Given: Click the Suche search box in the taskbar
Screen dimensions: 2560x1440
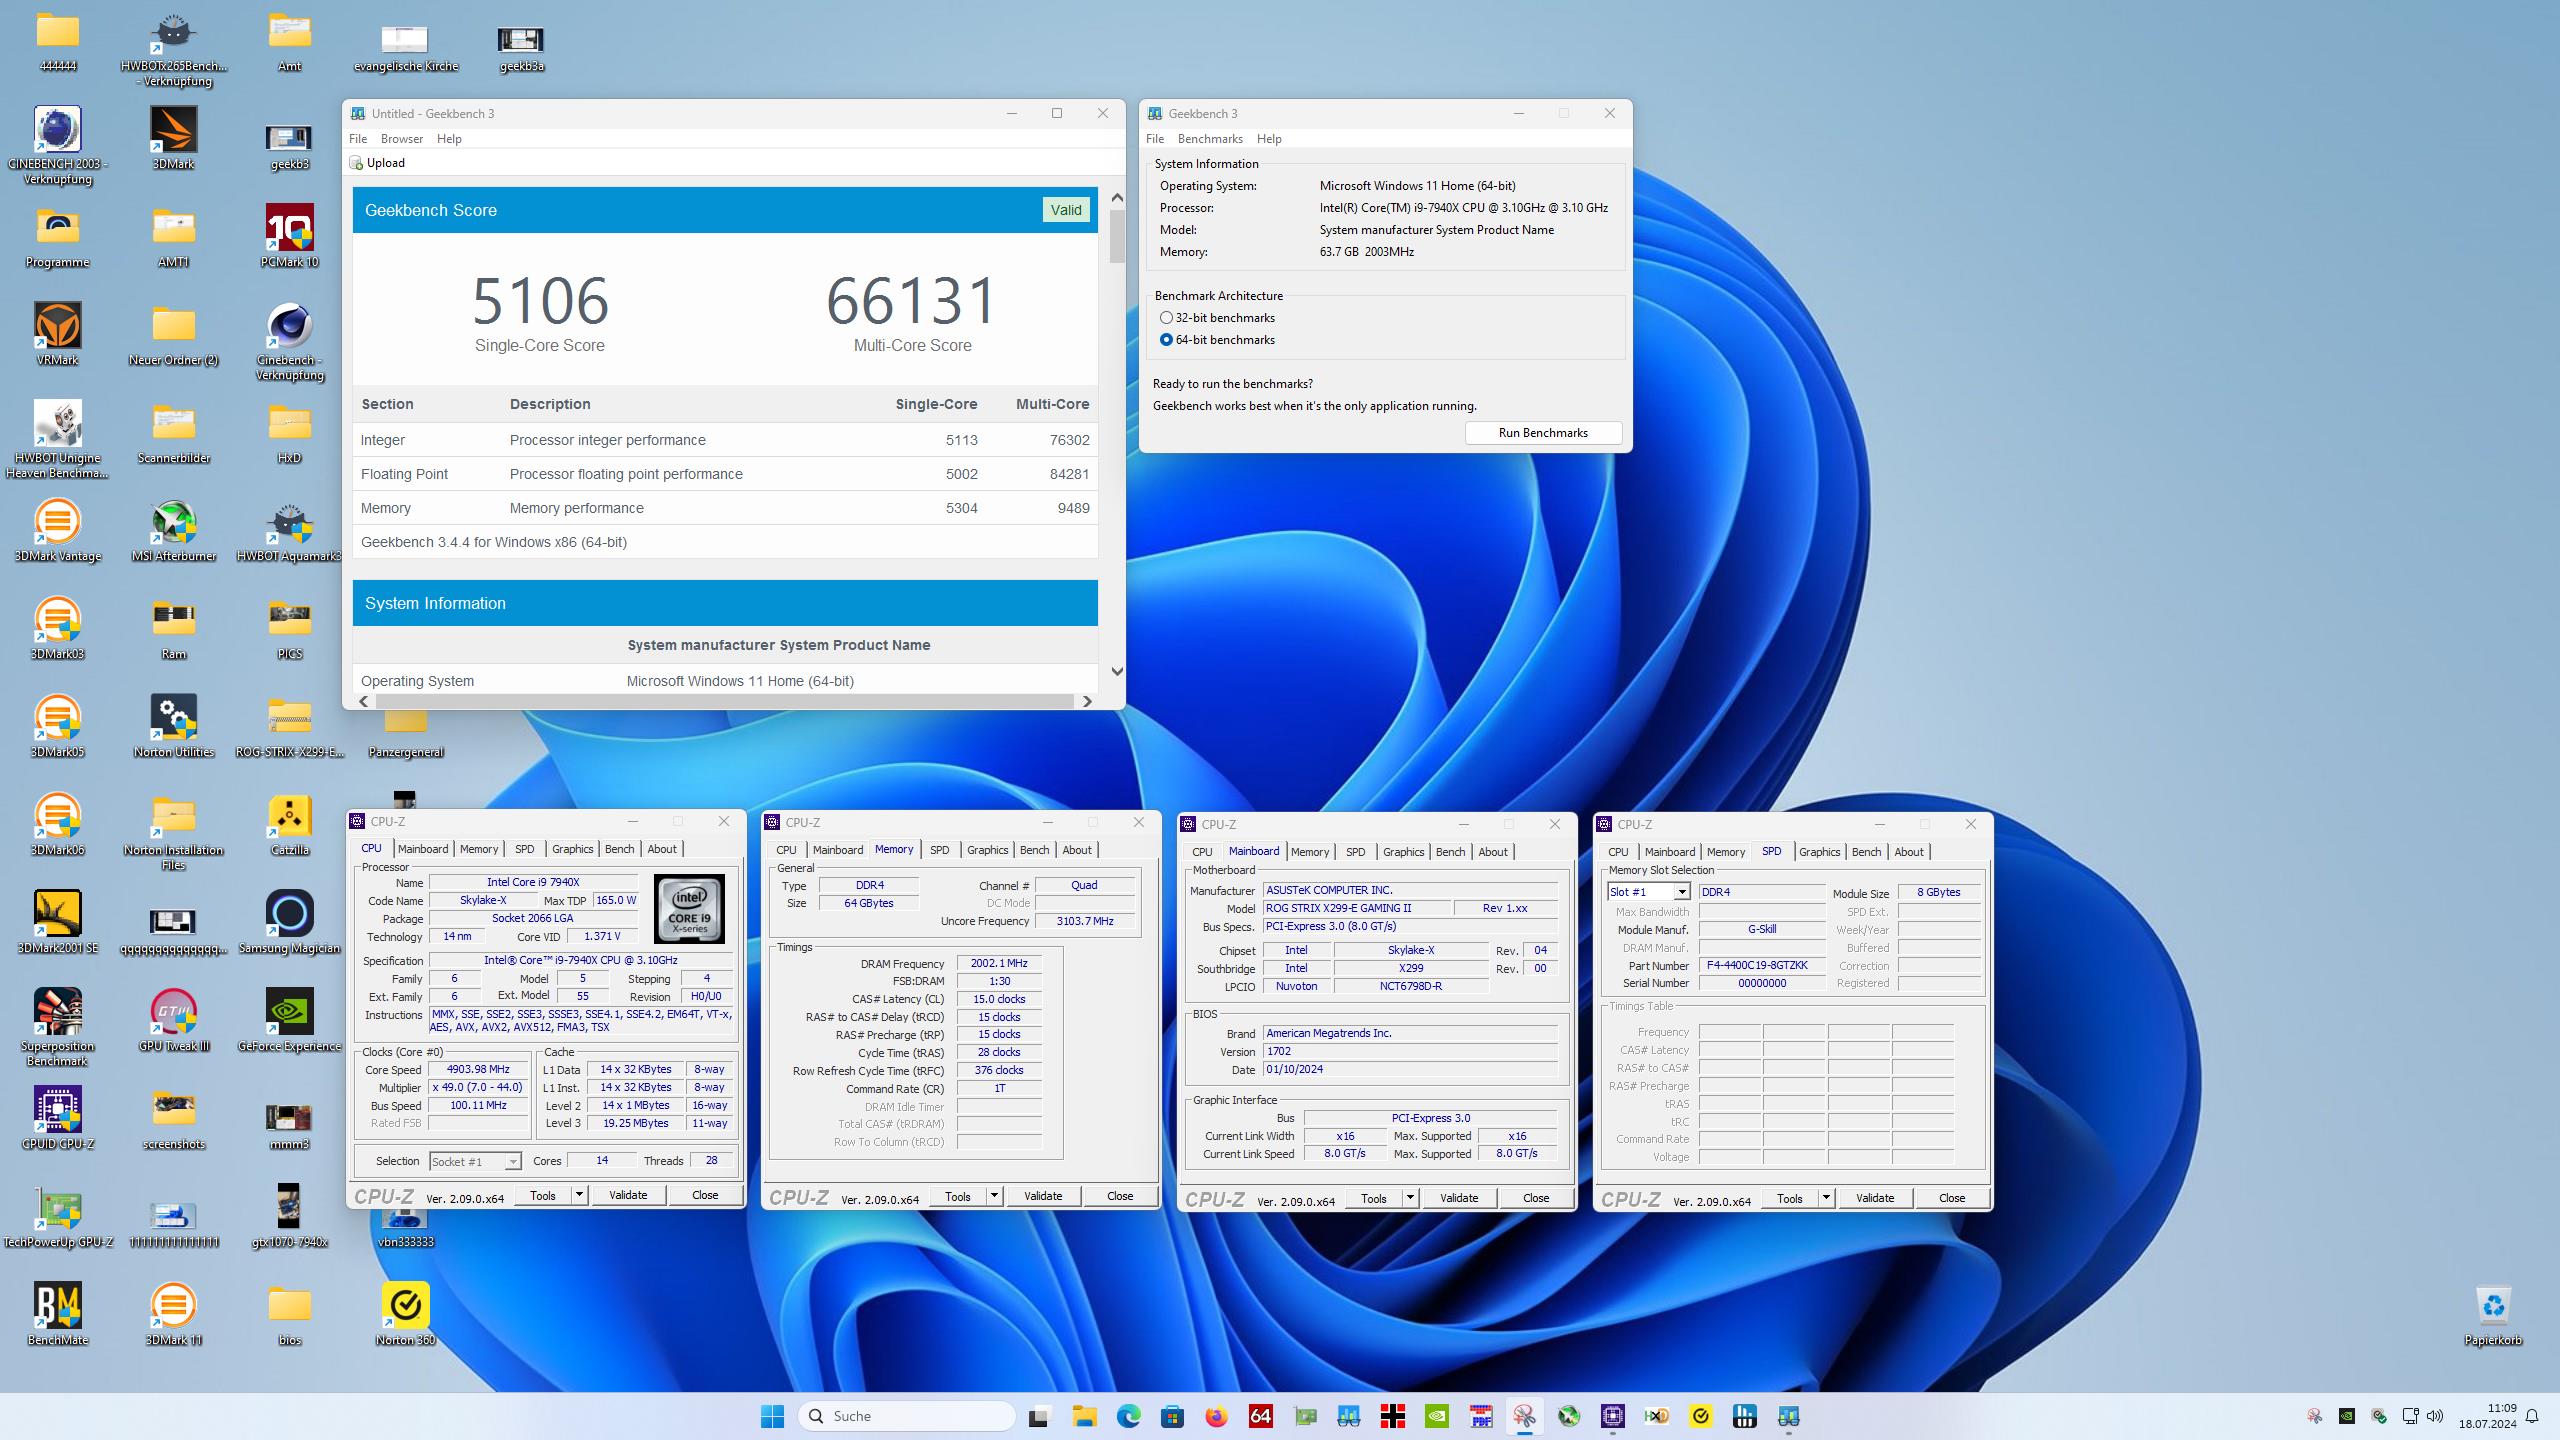Looking at the screenshot, I should [x=907, y=1416].
